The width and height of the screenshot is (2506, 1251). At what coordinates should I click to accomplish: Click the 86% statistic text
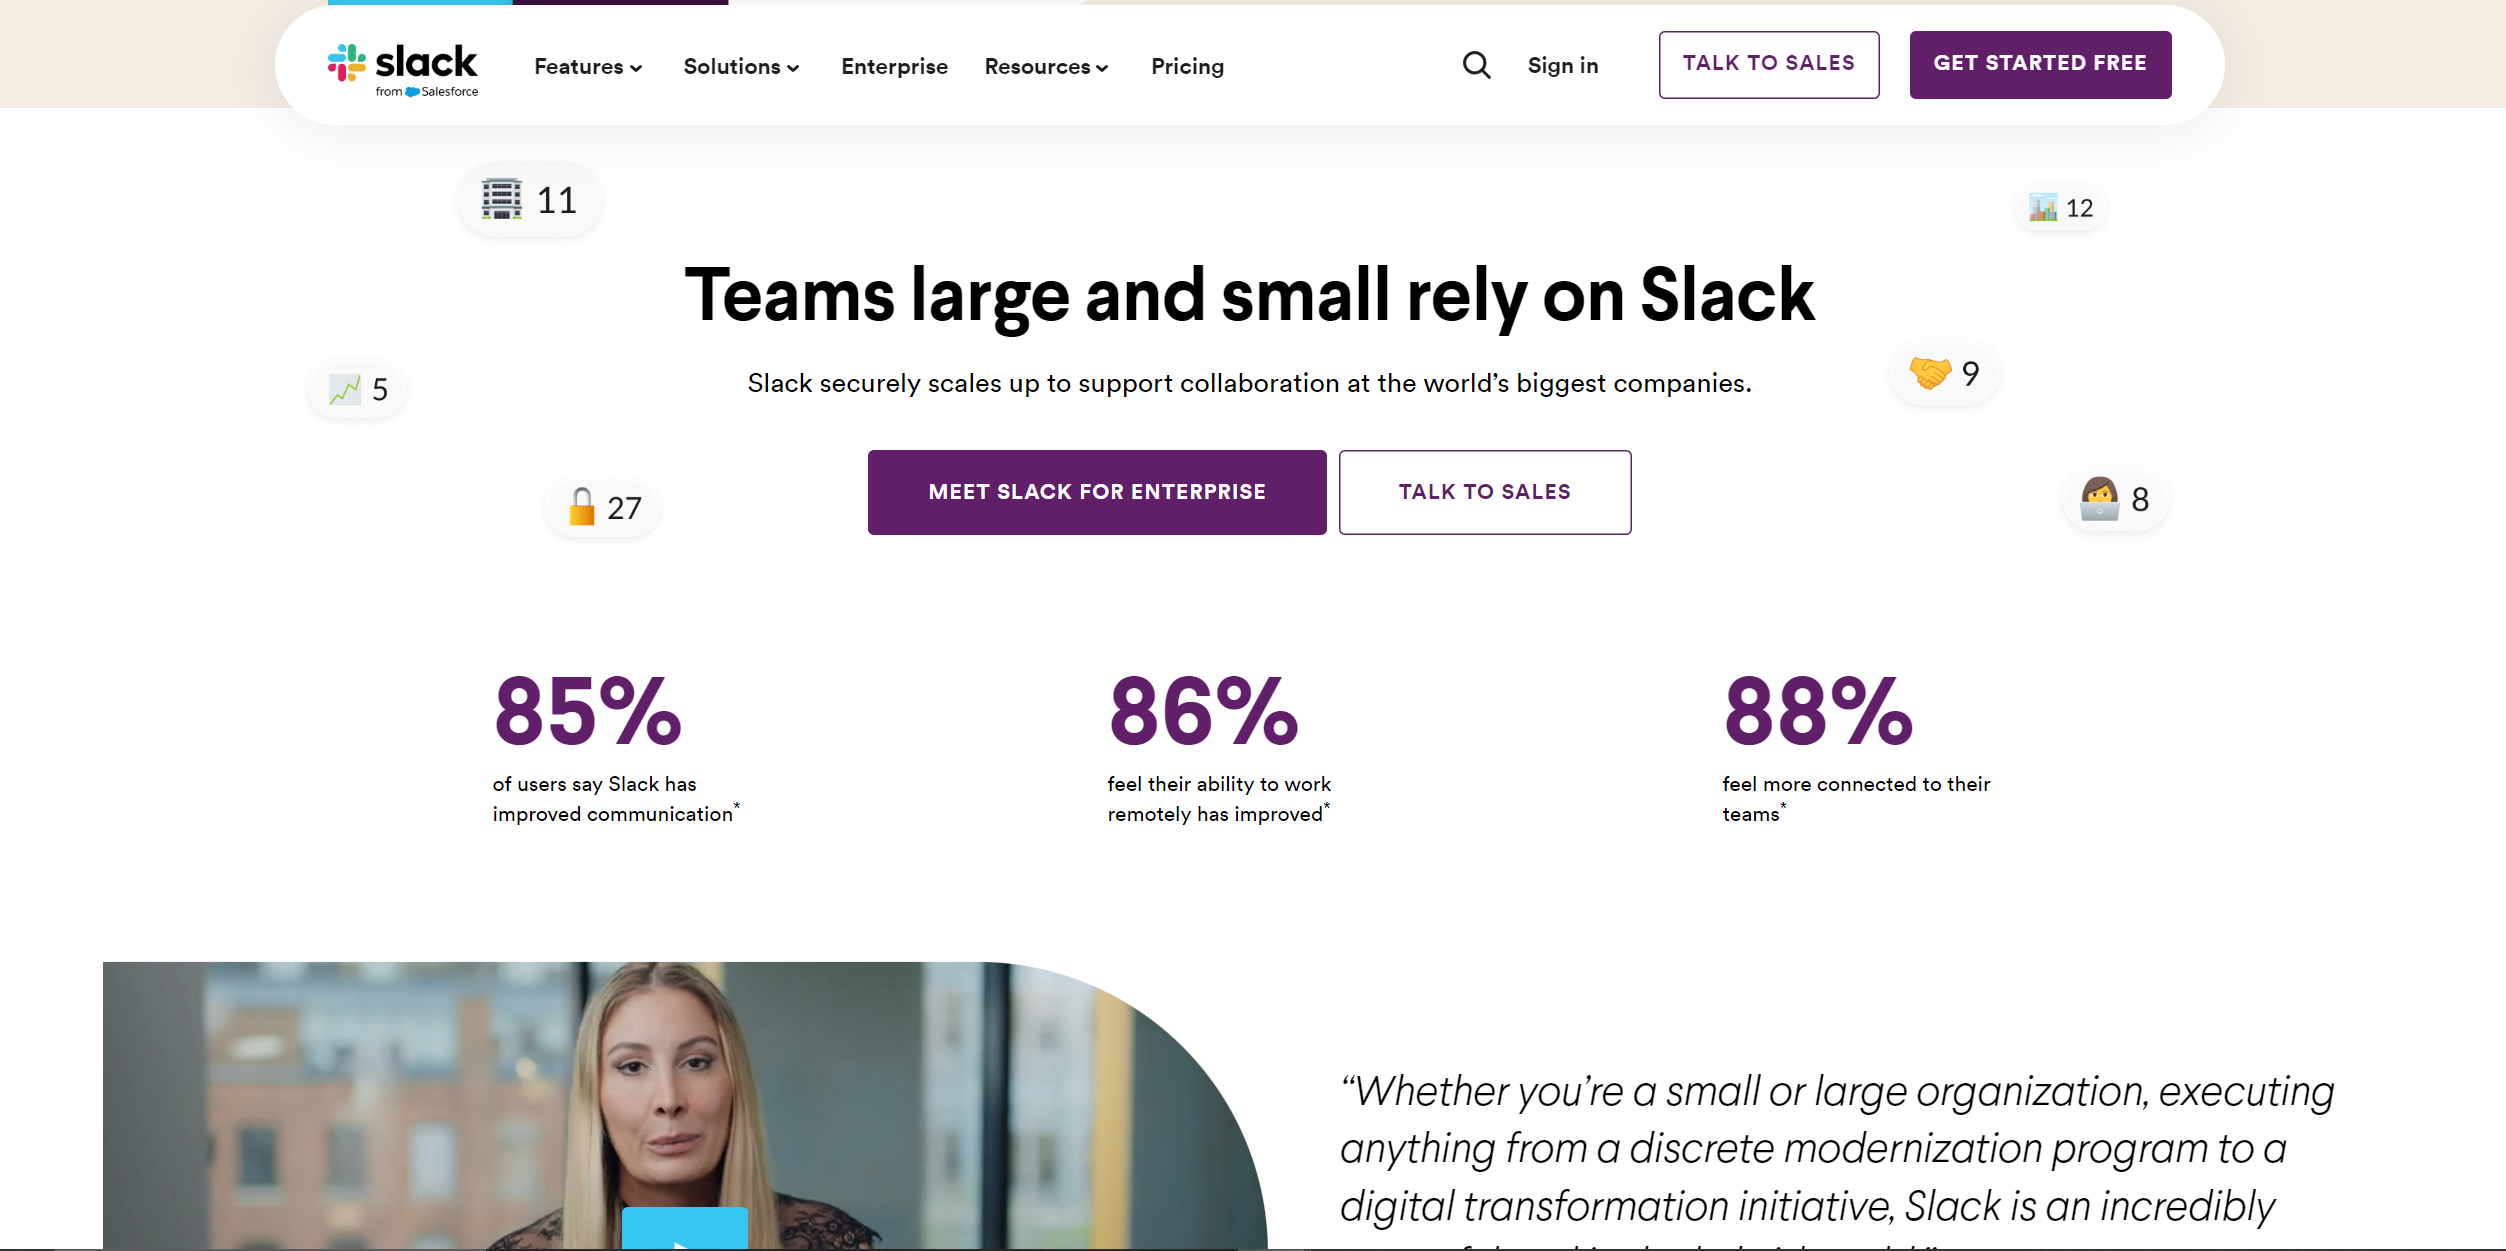[x=1203, y=711]
